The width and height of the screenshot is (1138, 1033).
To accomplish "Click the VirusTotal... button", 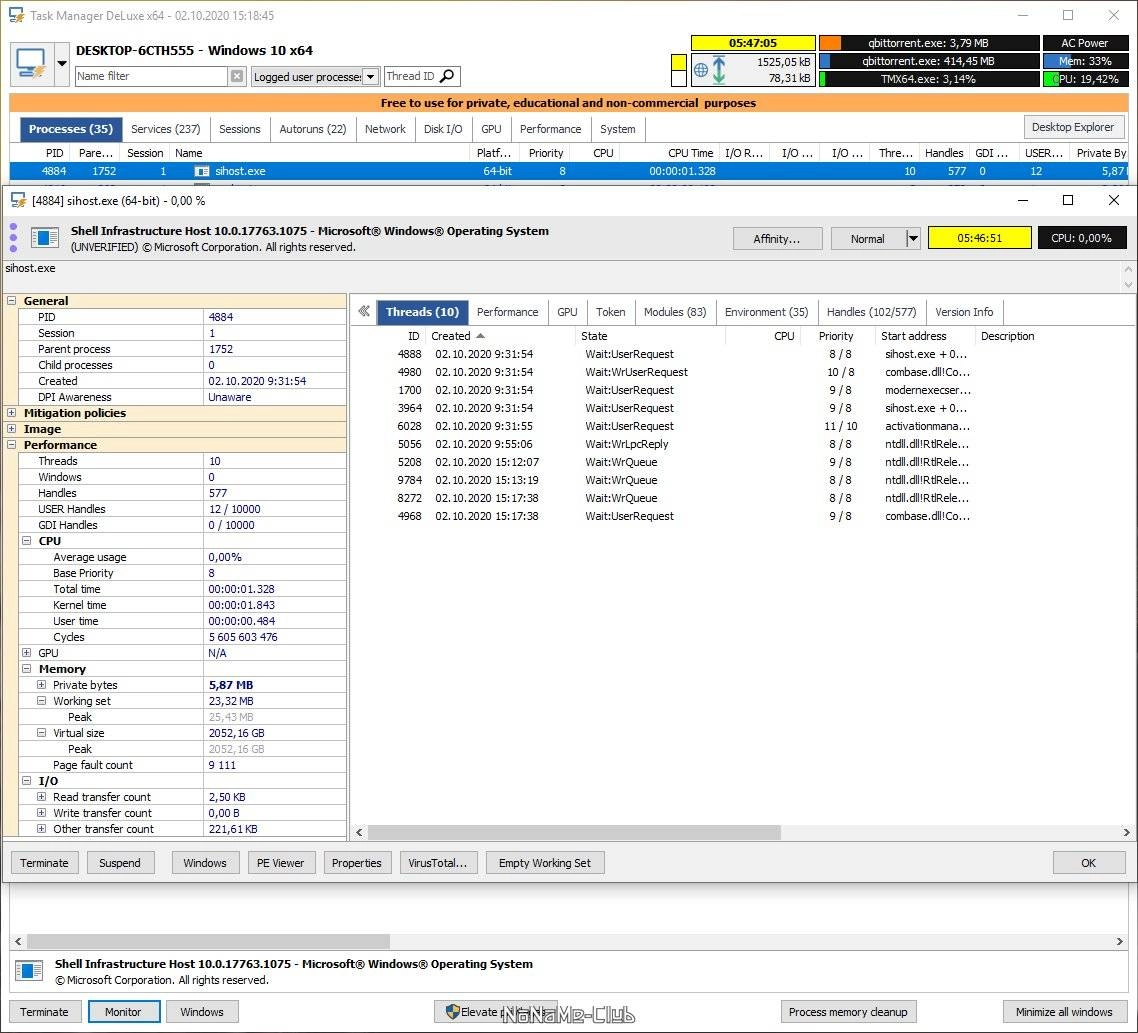I will 437,862.
